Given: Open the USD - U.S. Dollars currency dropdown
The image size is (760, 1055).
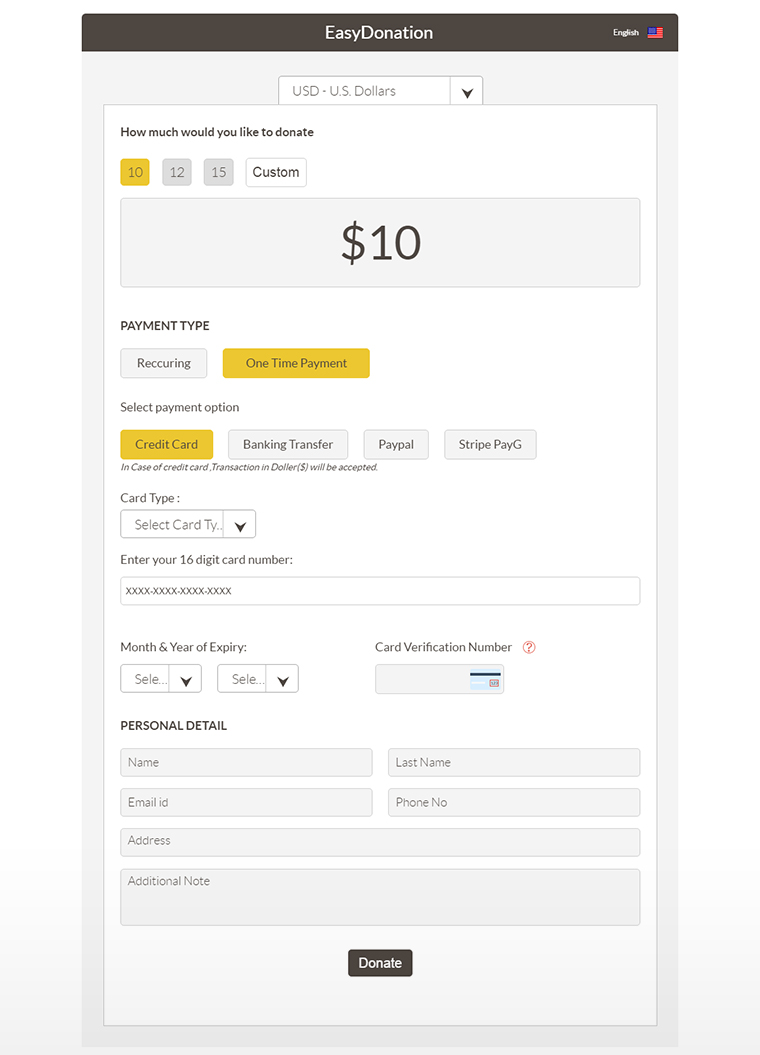Looking at the screenshot, I should point(381,91).
